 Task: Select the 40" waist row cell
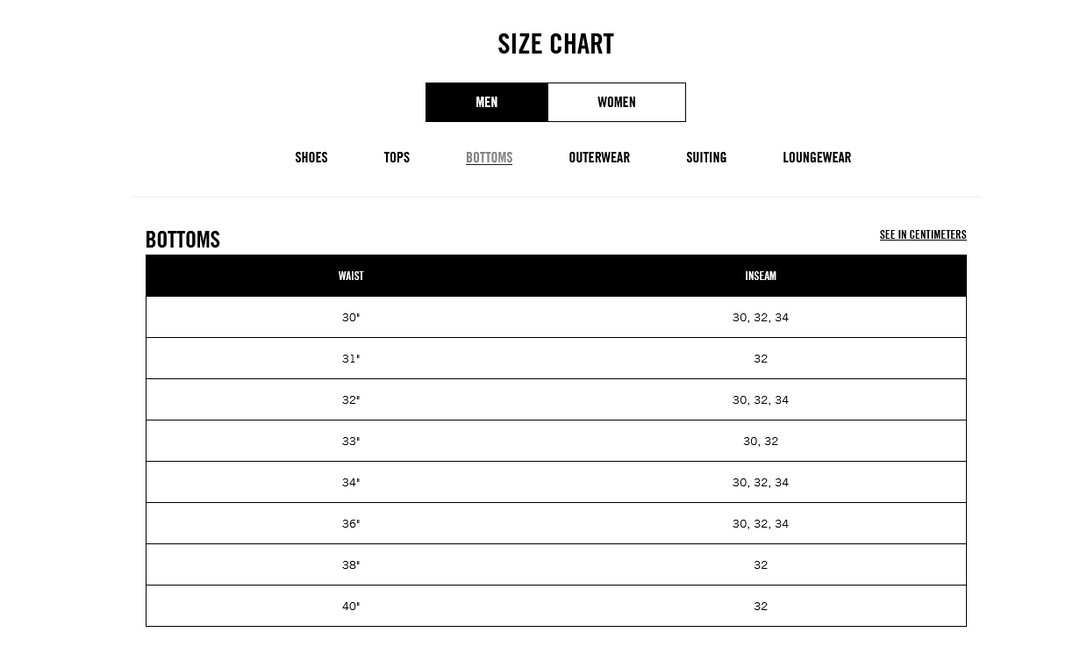(x=351, y=606)
